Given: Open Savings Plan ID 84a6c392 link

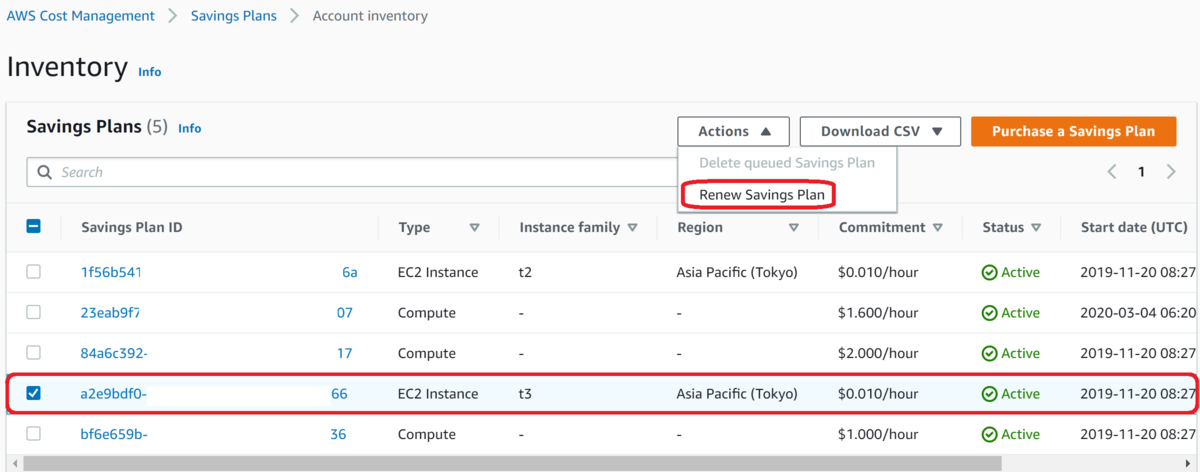Looking at the screenshot, I should click(x=114, y=353).
